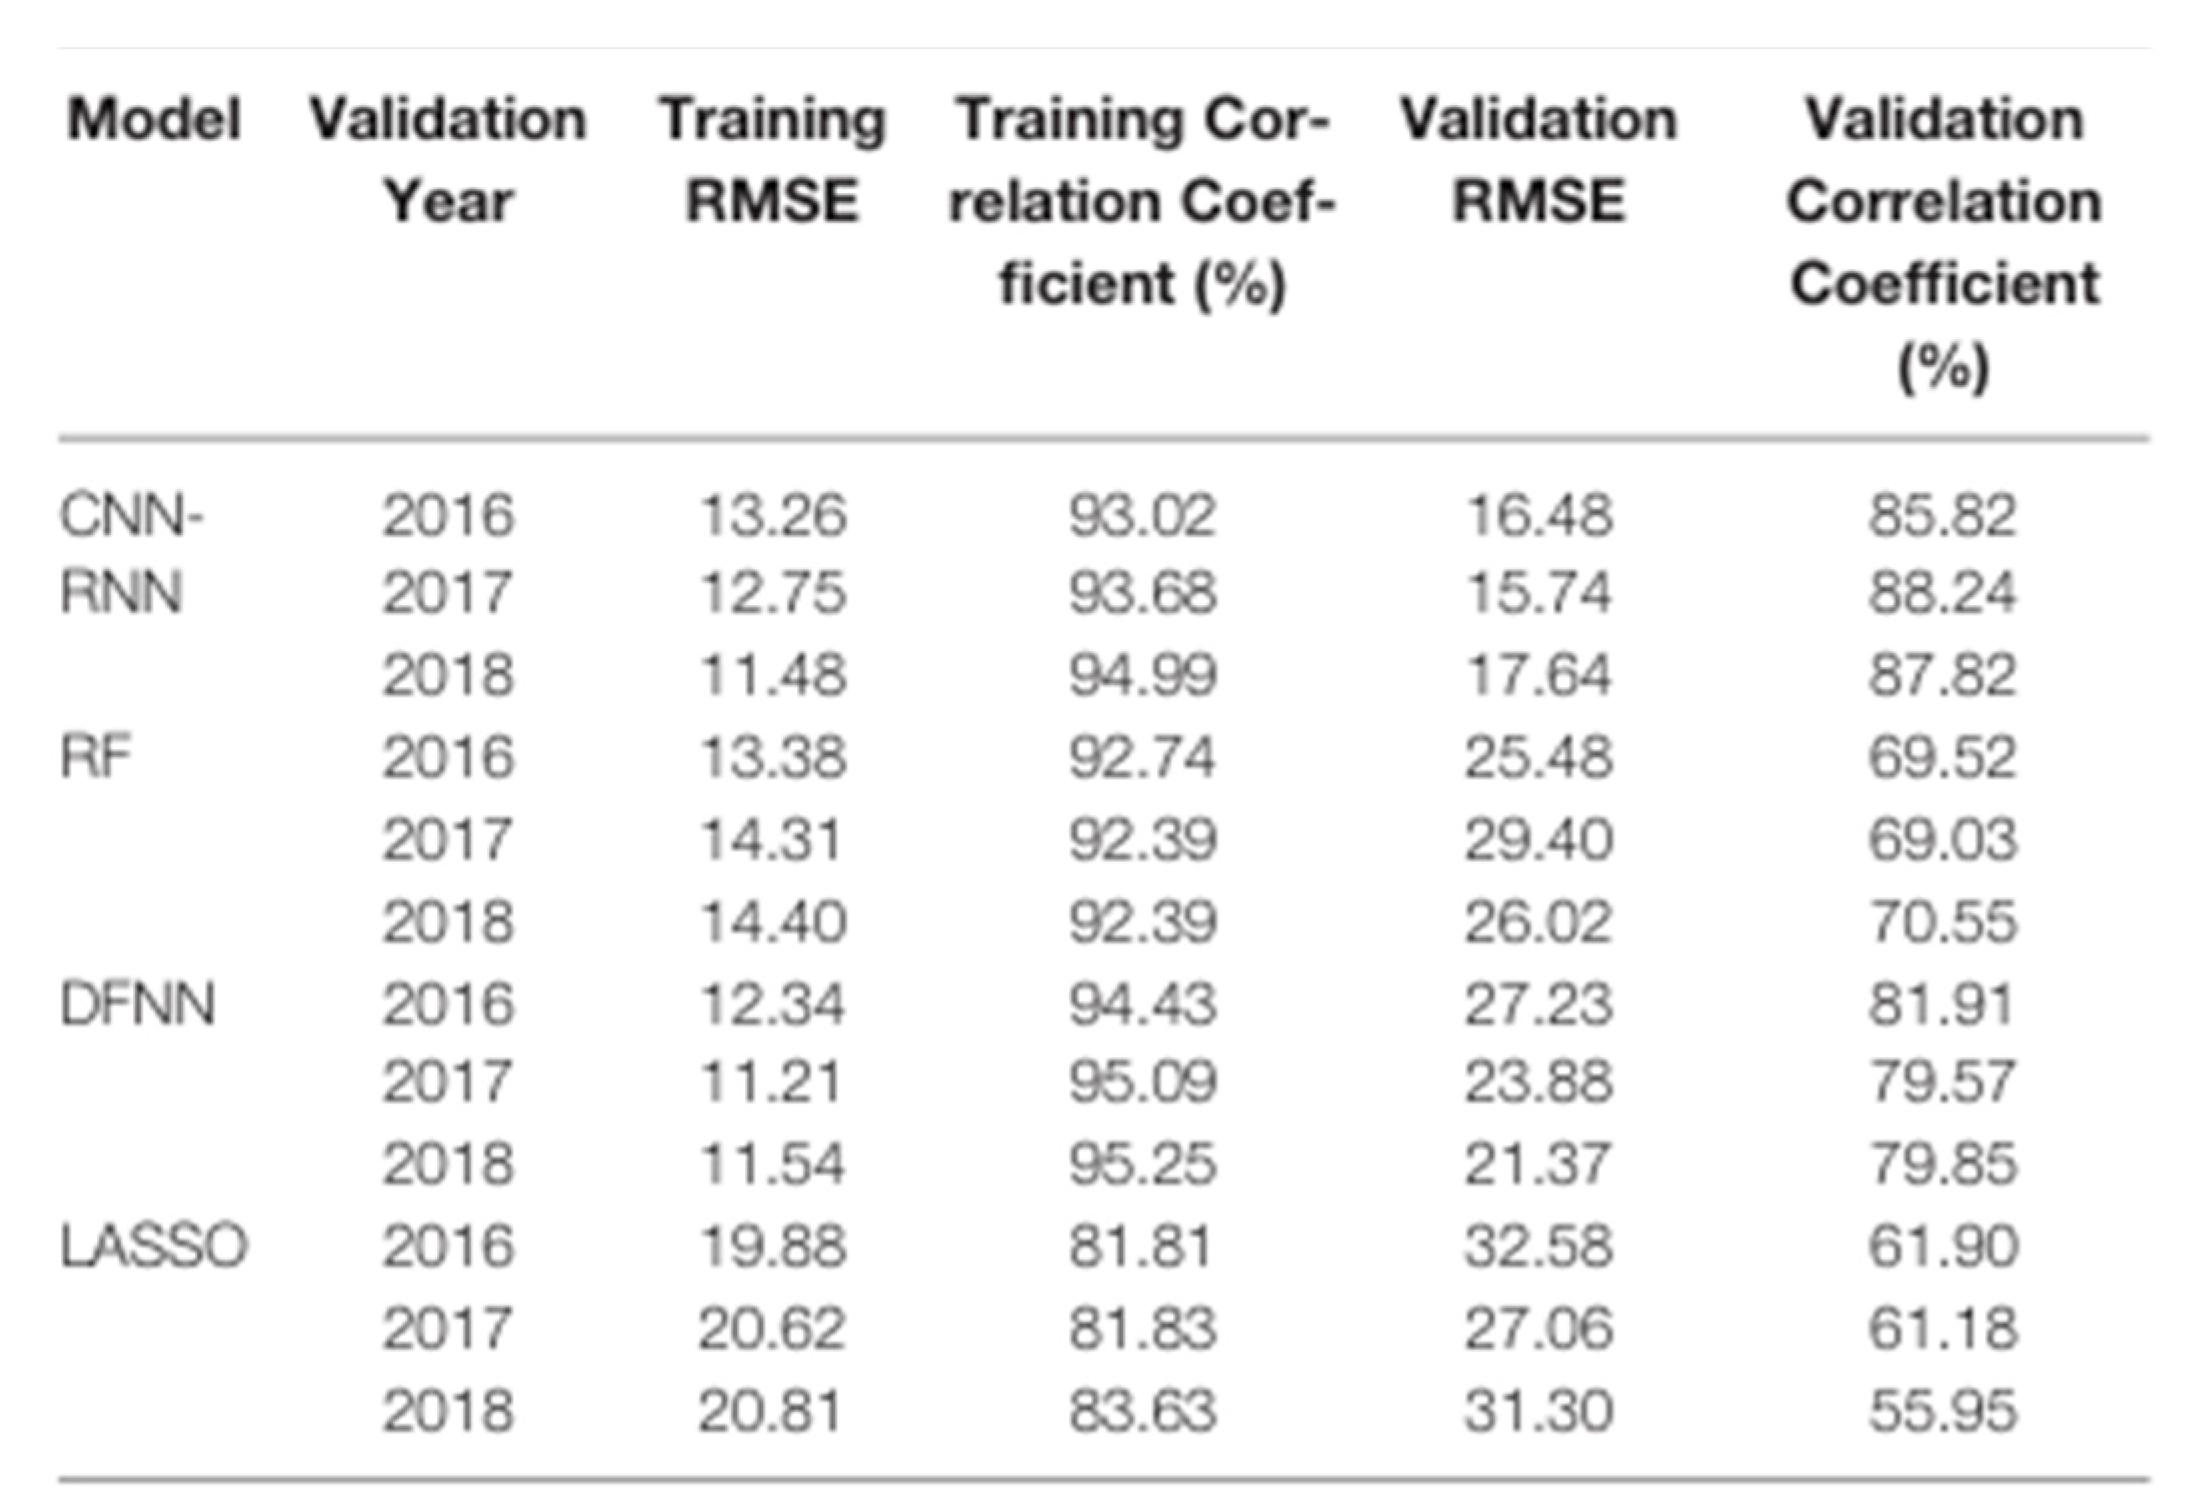This screenshot has height=1507, width=2190.
Task: Select the Validation Correlation Coefficient header
Action: (x=1944, y=243)
